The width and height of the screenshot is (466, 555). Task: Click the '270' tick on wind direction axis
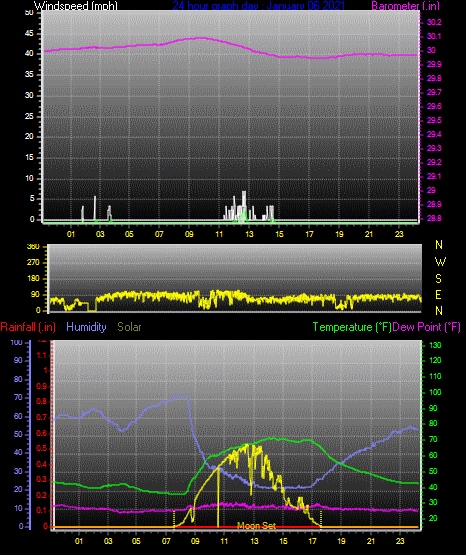click(33, 263)
